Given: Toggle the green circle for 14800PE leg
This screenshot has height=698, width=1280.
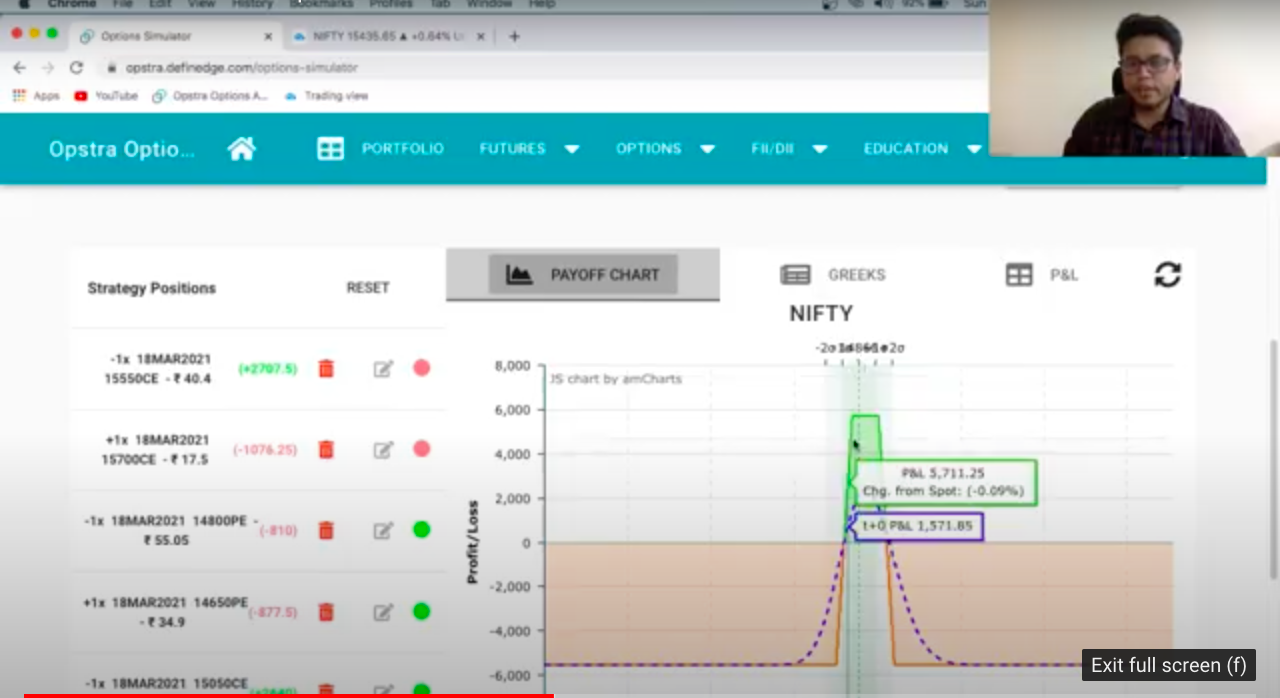Looking at the screenshot, I should pyautogui.click(x=422, y=530).
